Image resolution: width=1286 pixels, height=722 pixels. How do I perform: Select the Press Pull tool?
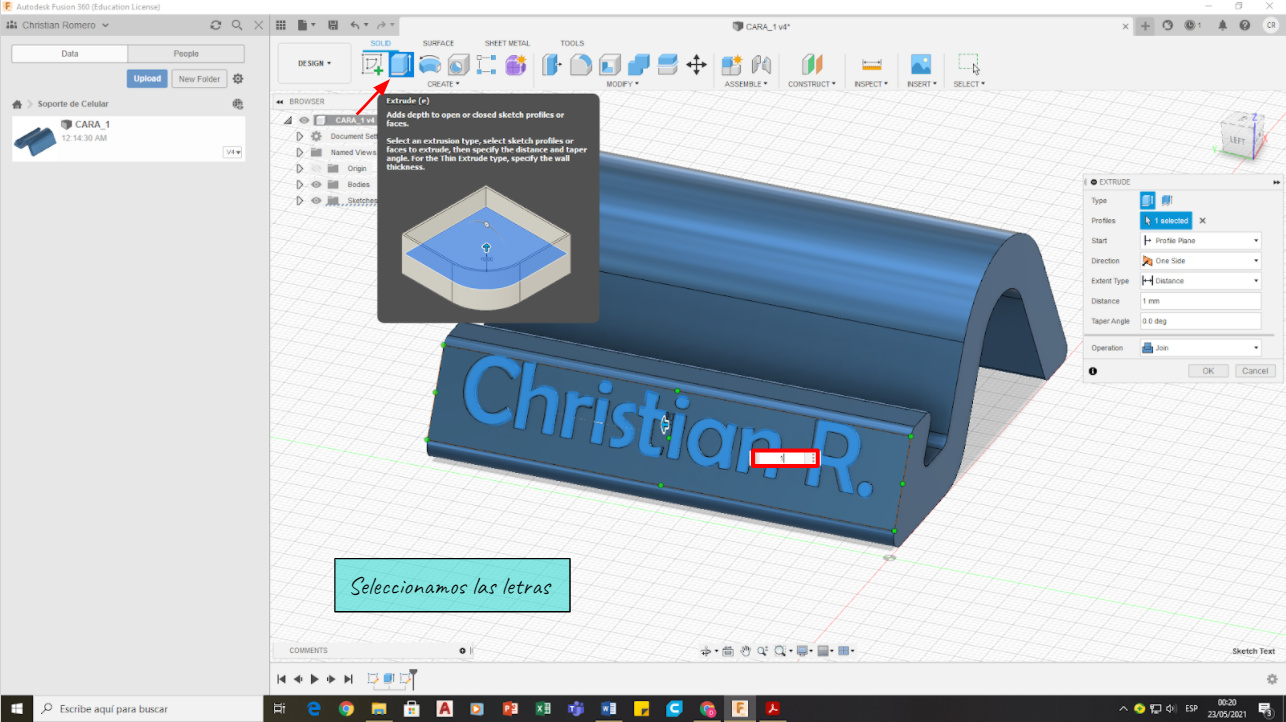tap(552, 65)
